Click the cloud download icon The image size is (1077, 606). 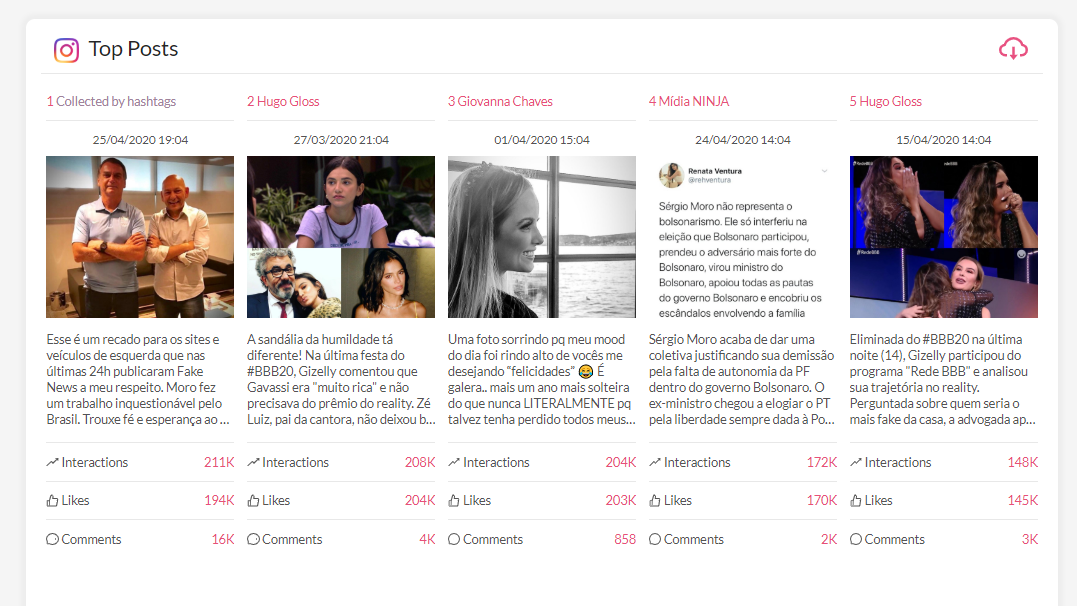pyautogui.click(x=1012, y=49)
